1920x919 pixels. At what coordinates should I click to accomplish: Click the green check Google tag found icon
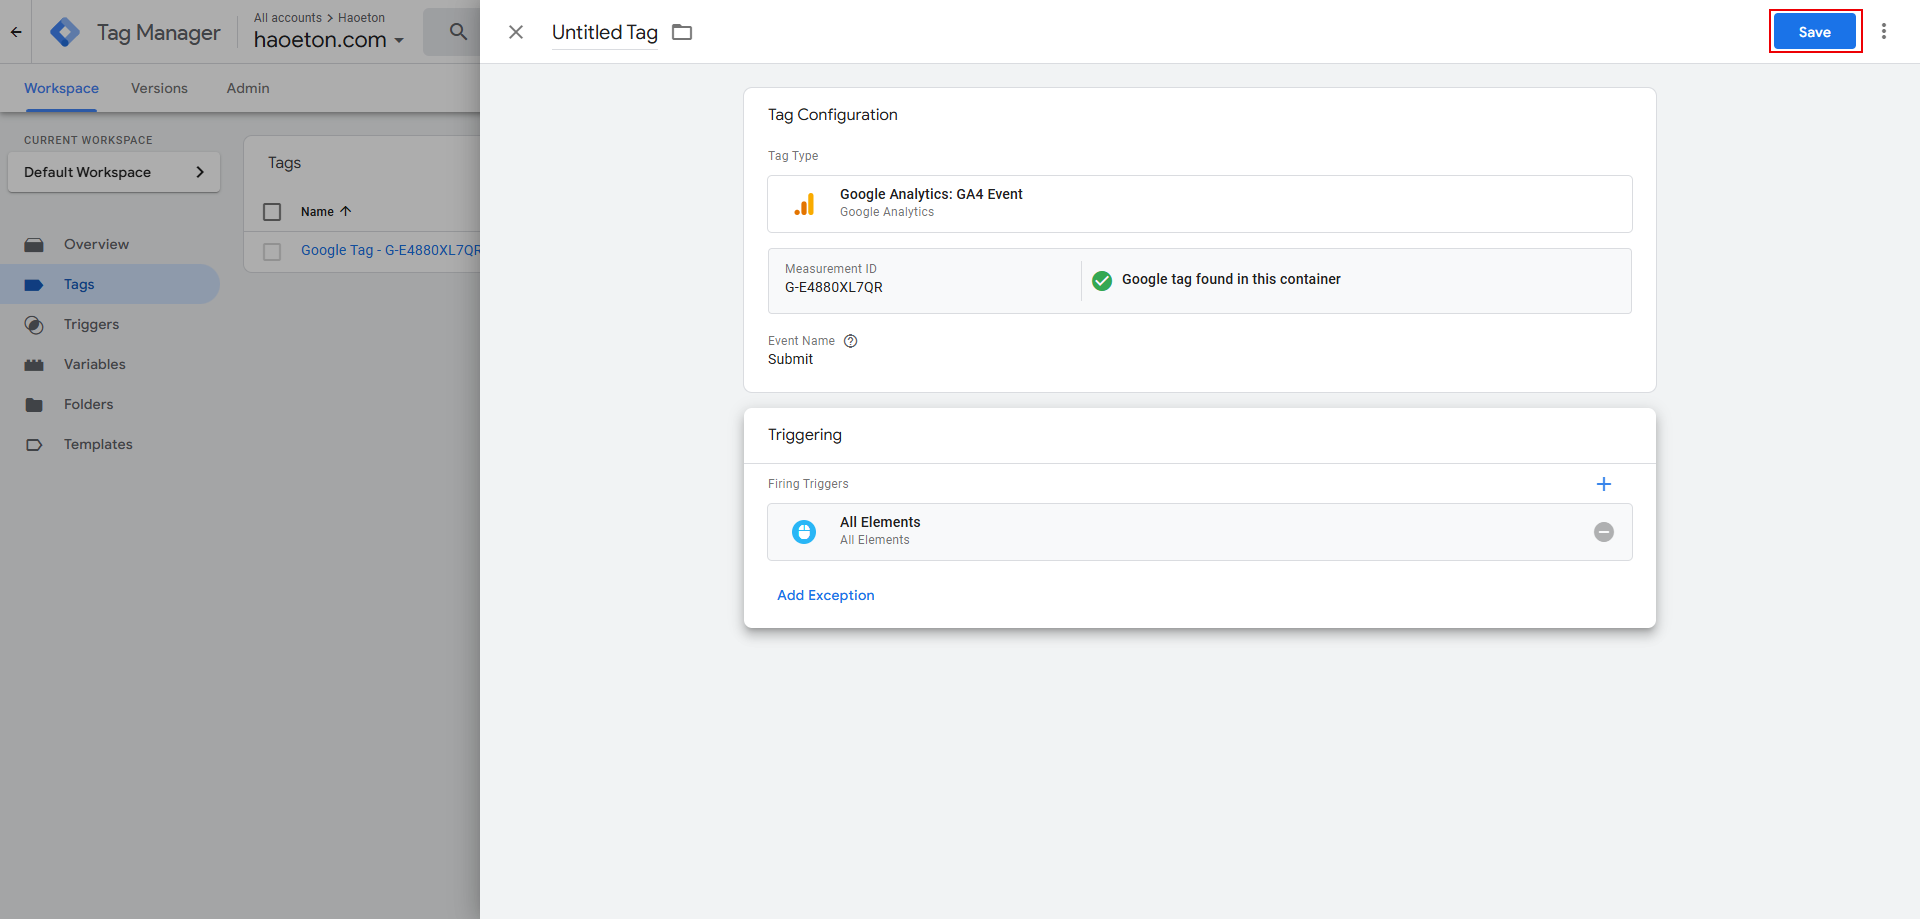pyautogui.click(x=1102, y=280)
